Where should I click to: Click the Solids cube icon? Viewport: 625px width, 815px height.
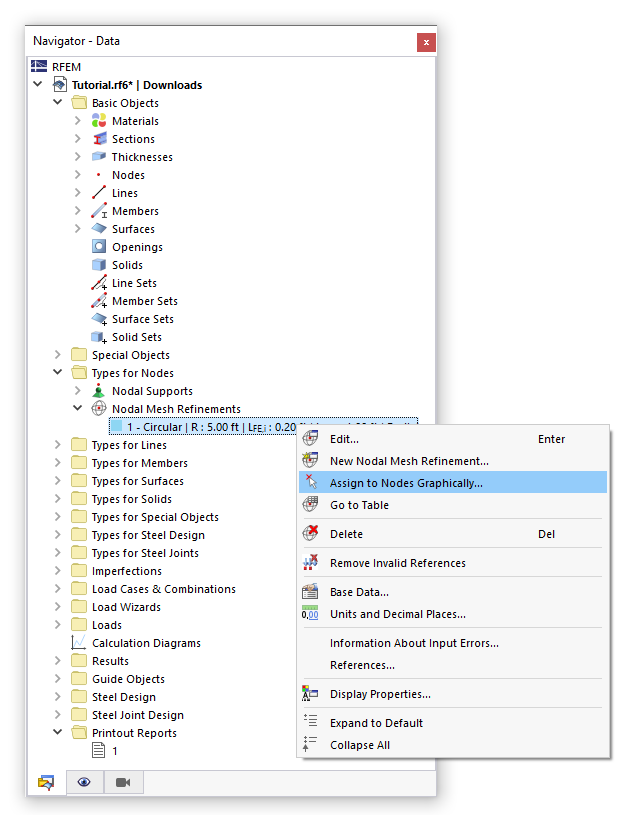[99, 265]
